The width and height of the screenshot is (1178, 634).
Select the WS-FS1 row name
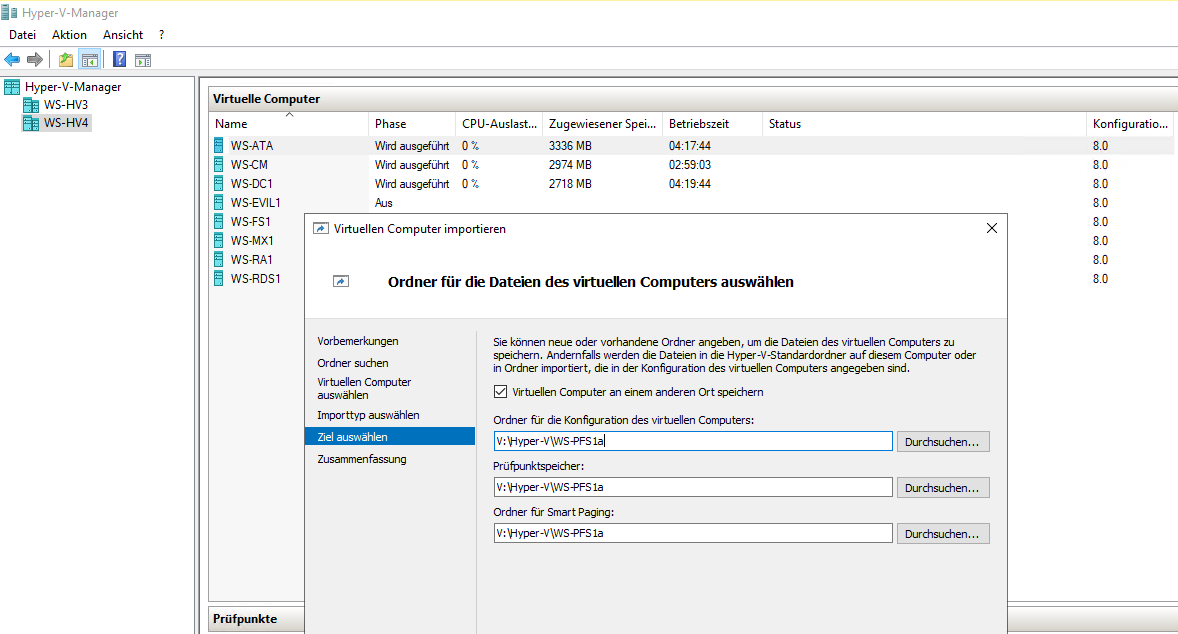[250, 222]
